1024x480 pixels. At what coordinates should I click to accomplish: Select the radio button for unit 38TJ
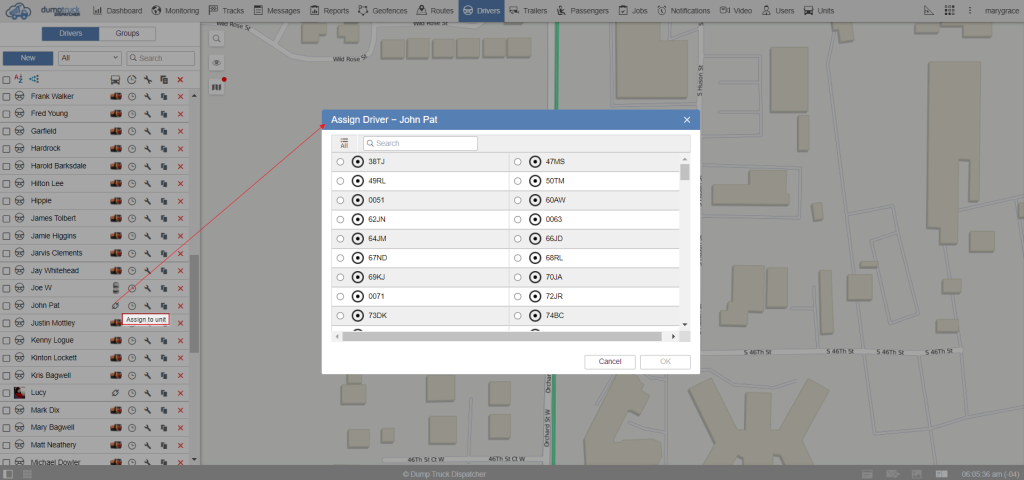(x=340, y=161)
